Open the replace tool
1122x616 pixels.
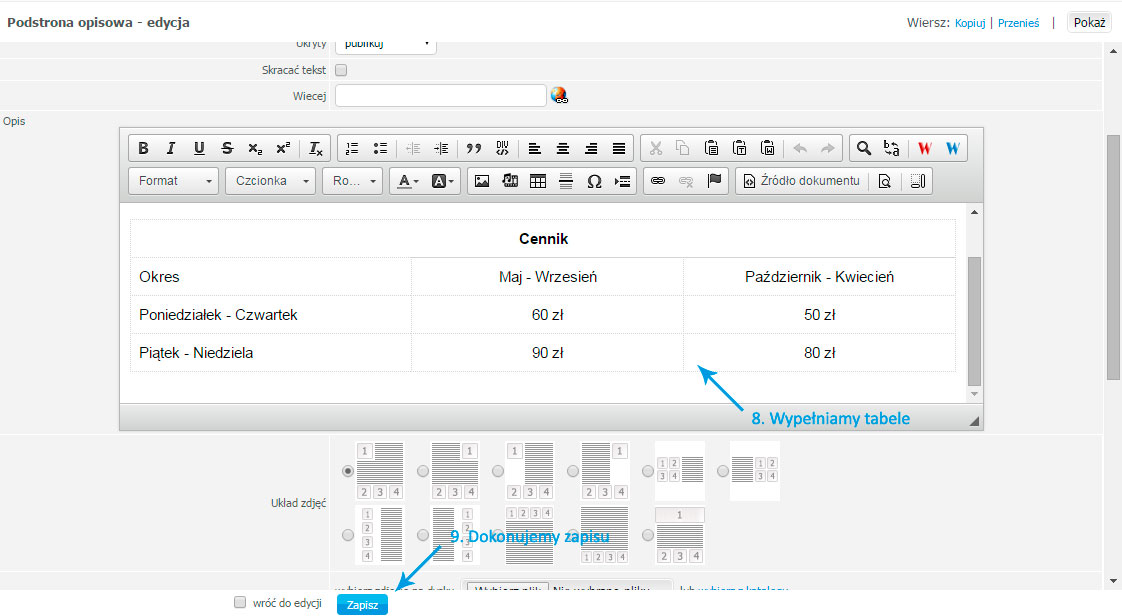coord(892,148)
